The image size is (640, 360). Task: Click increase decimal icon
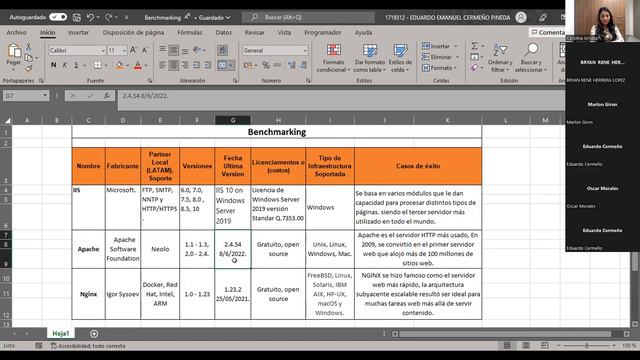[x=291, y=65]
